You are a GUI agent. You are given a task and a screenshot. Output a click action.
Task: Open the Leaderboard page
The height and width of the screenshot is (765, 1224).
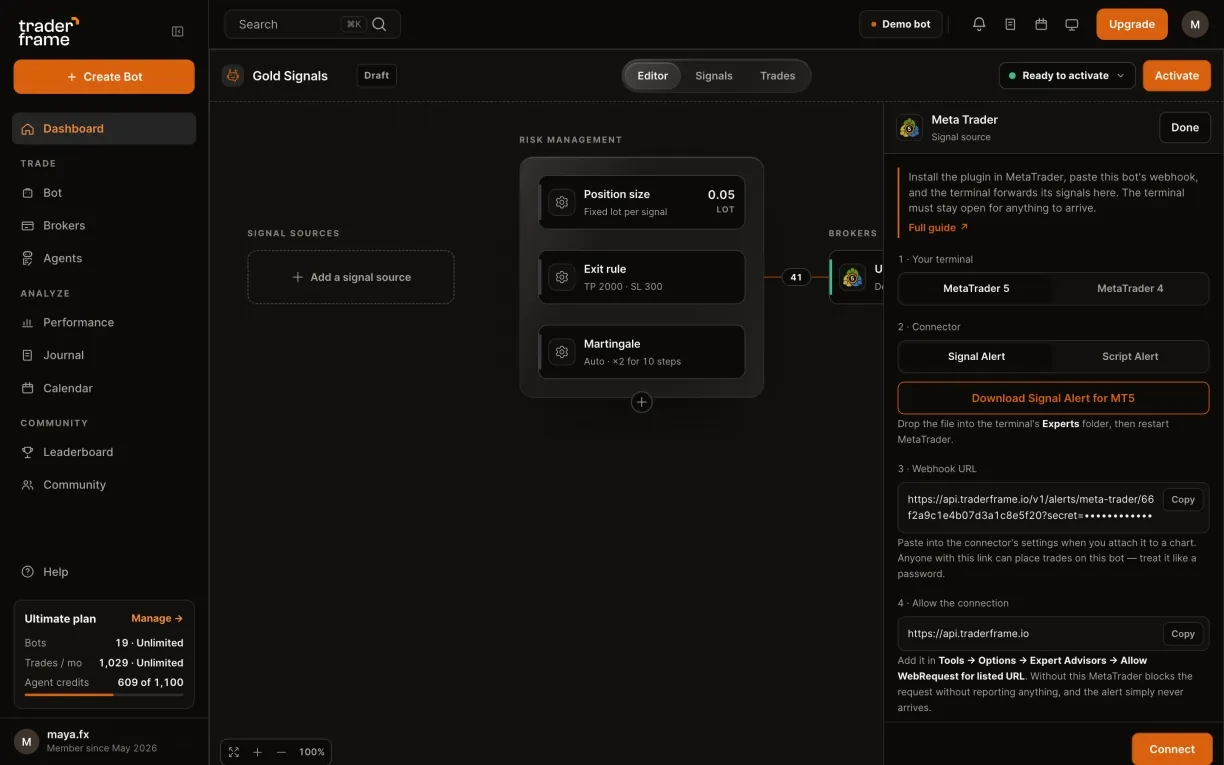coord(104,452)
